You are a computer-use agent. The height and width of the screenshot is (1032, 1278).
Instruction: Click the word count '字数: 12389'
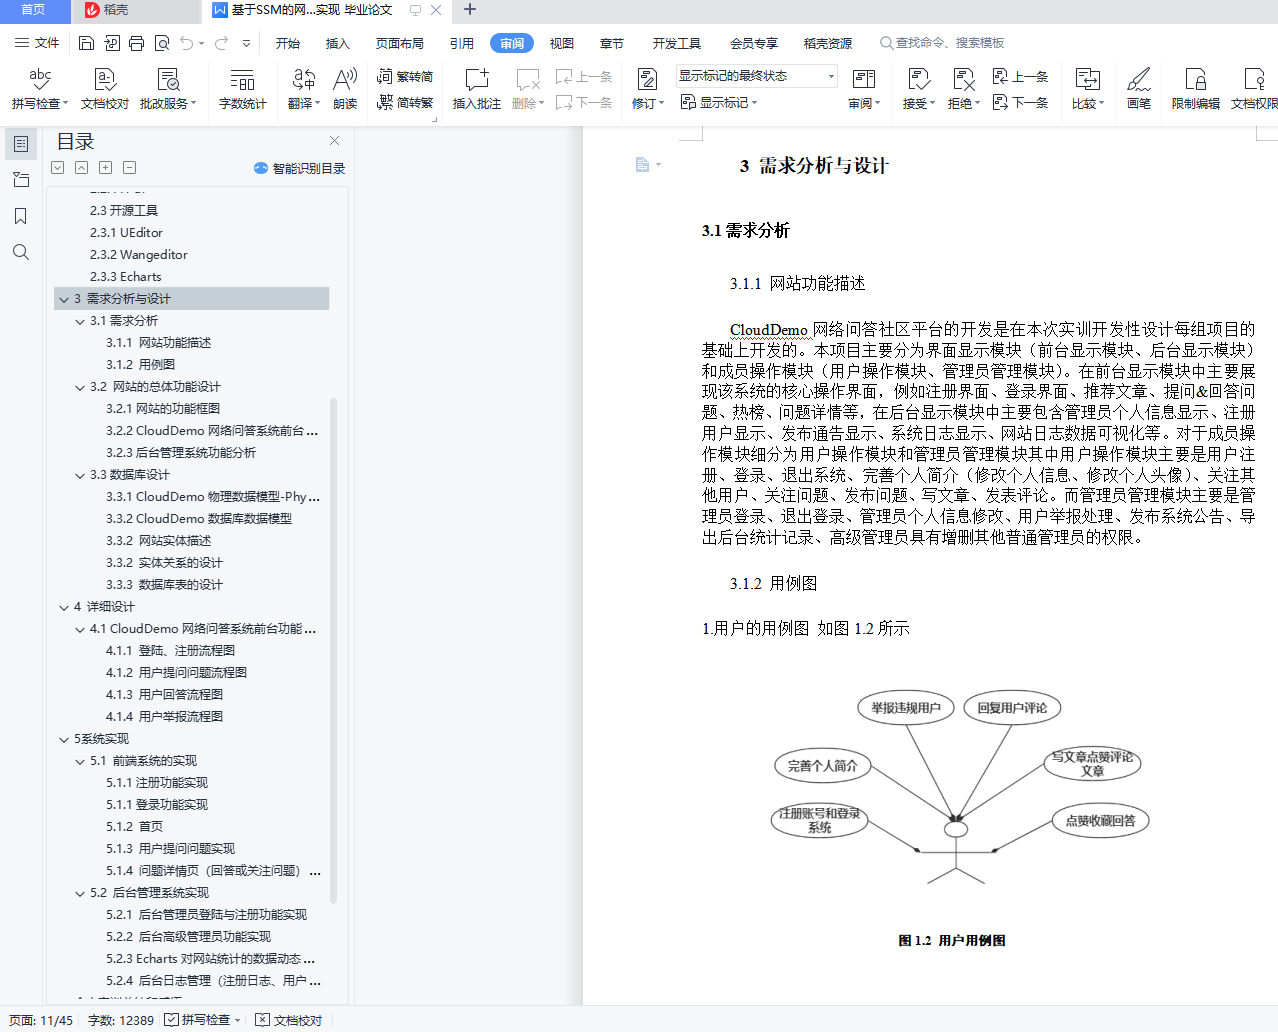click(x=121, y=1020)
